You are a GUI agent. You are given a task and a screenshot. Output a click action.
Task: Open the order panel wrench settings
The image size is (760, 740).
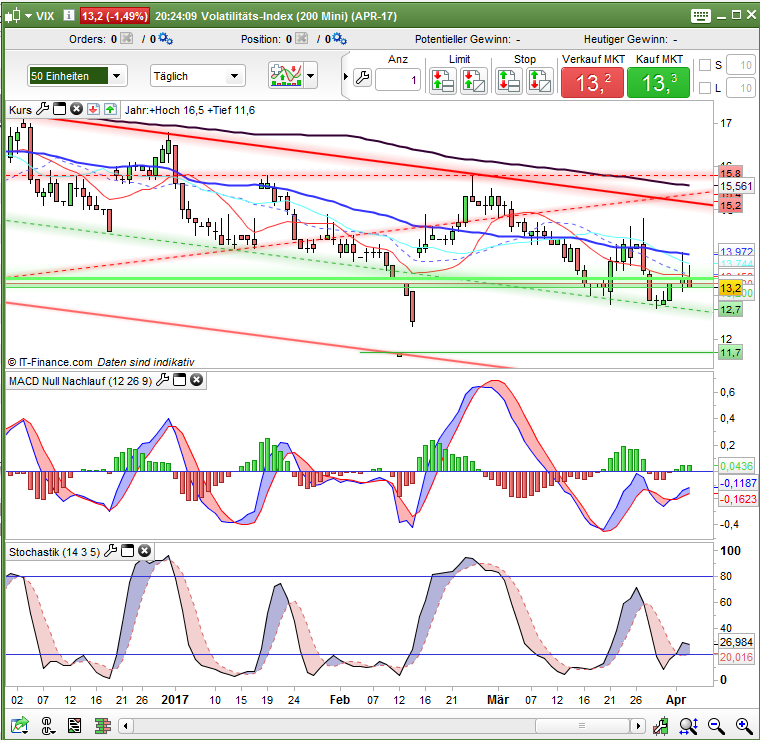(362, 78)
